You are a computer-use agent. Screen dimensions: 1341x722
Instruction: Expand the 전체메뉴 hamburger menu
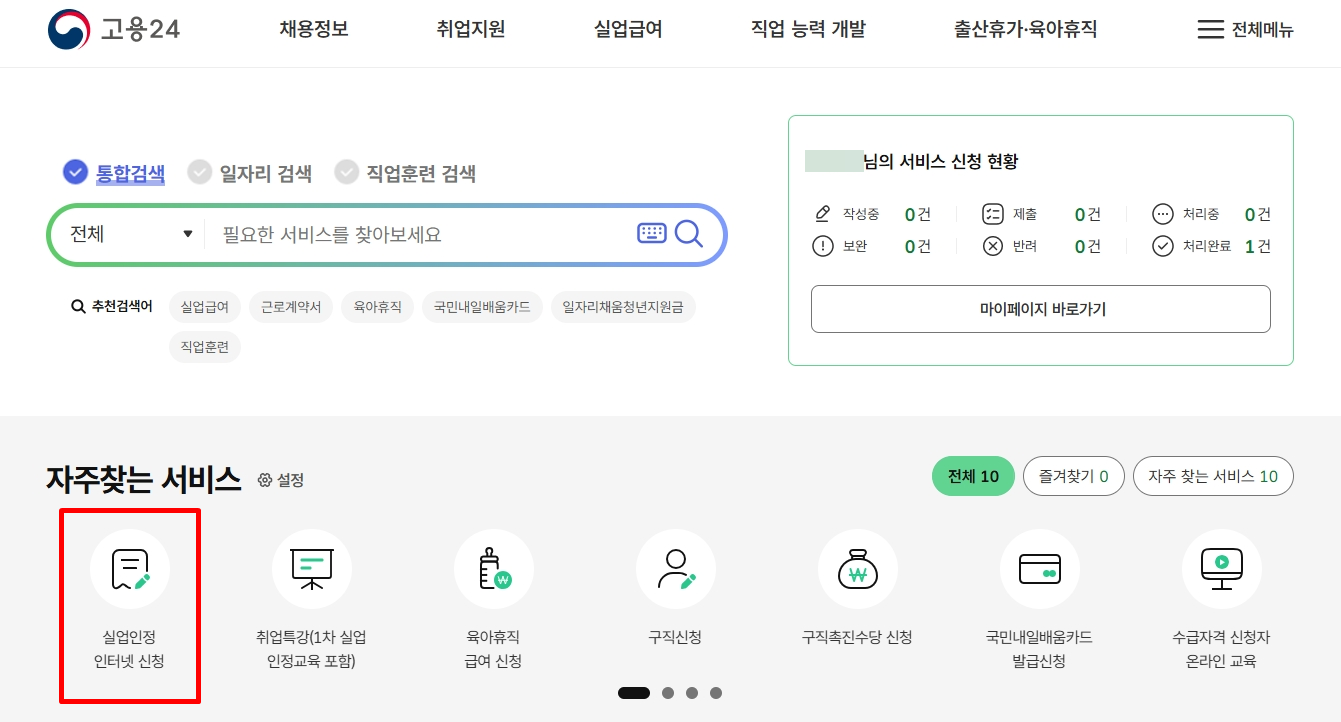1244,30
